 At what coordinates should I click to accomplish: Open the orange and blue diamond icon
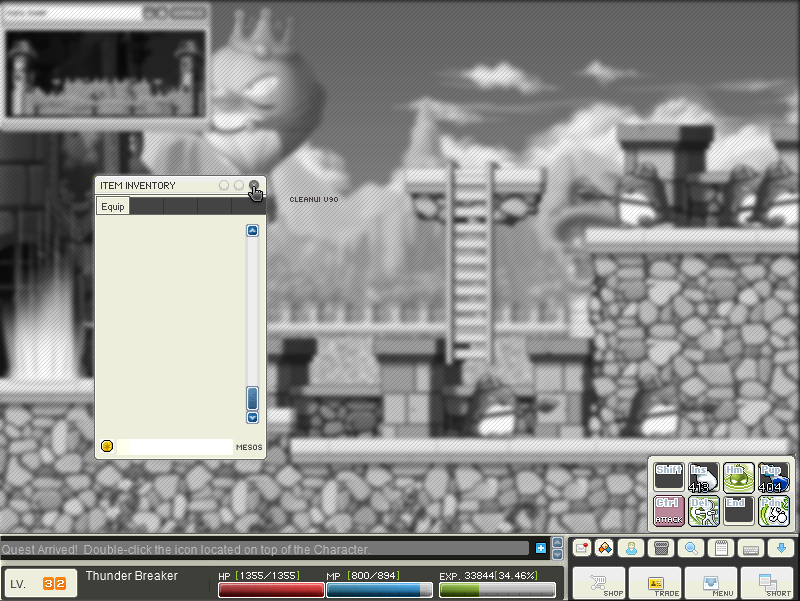click(605, 548)
